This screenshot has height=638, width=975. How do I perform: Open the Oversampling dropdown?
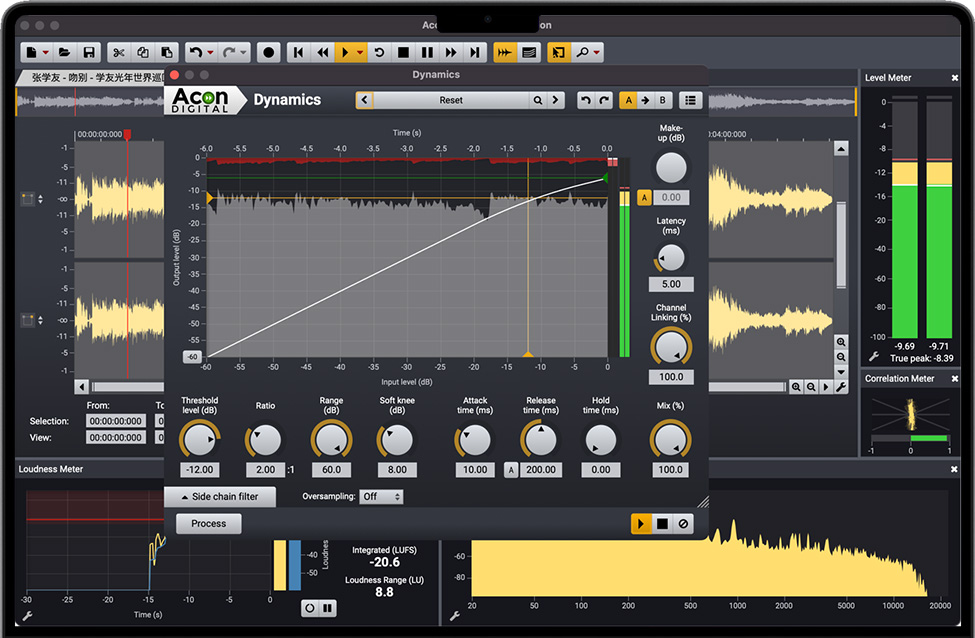pyautogui.click(x=383, y=497)
